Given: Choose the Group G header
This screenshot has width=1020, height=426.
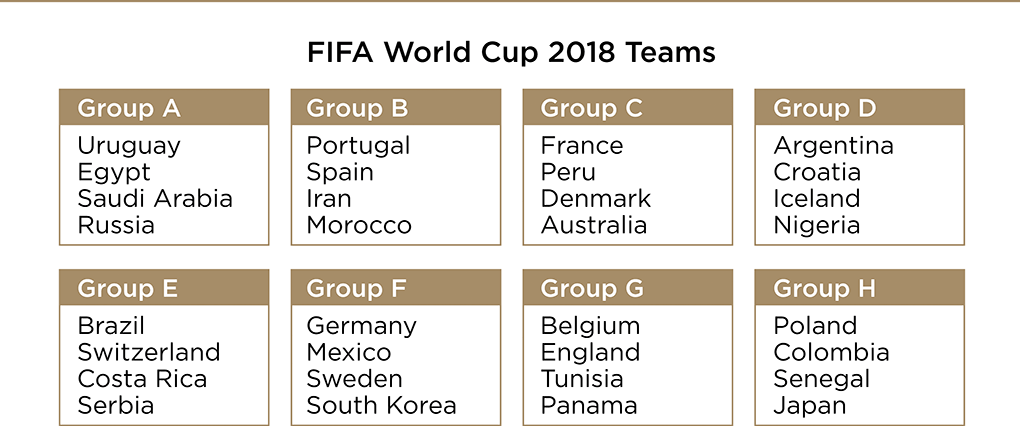Looking at the screenshot, I should [x=592, y=289].
